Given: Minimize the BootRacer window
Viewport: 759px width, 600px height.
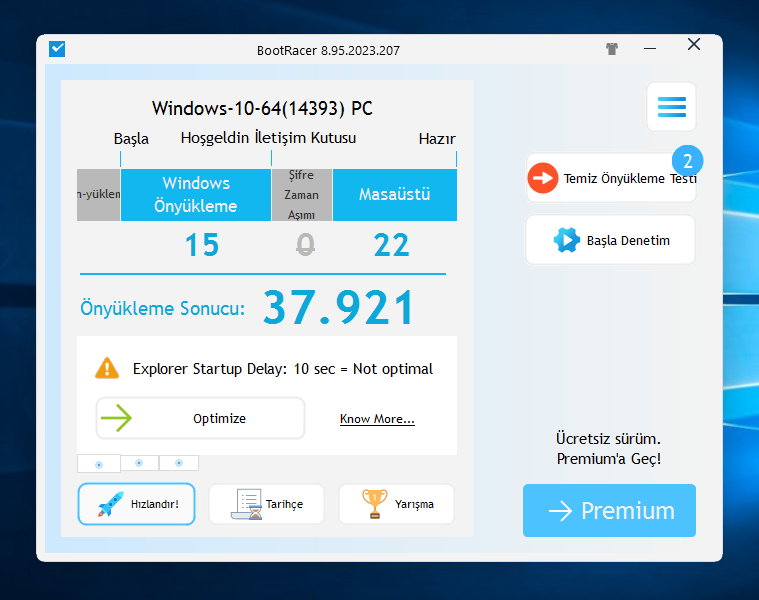Looking at the screenshot, I should [x=650, y=48].
